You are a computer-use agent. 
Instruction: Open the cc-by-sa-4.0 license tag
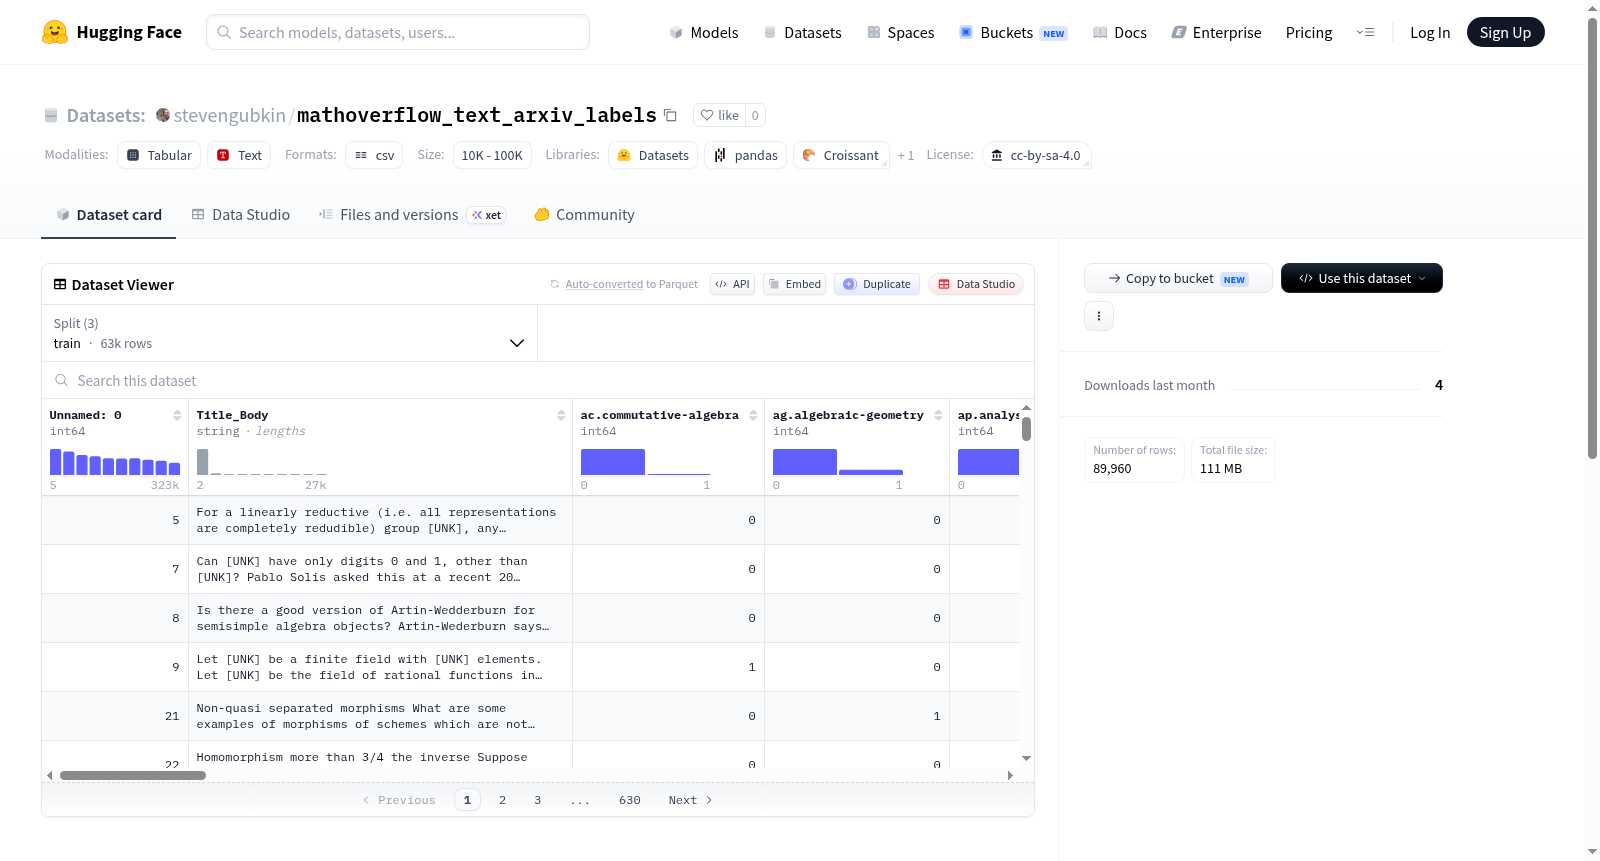point(1036,155)
